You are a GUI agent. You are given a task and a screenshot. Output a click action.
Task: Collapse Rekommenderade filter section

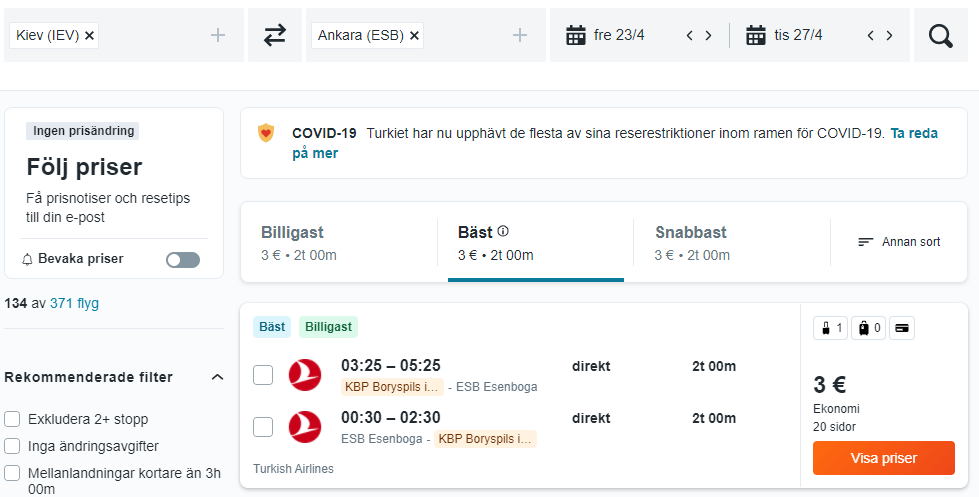217,377
